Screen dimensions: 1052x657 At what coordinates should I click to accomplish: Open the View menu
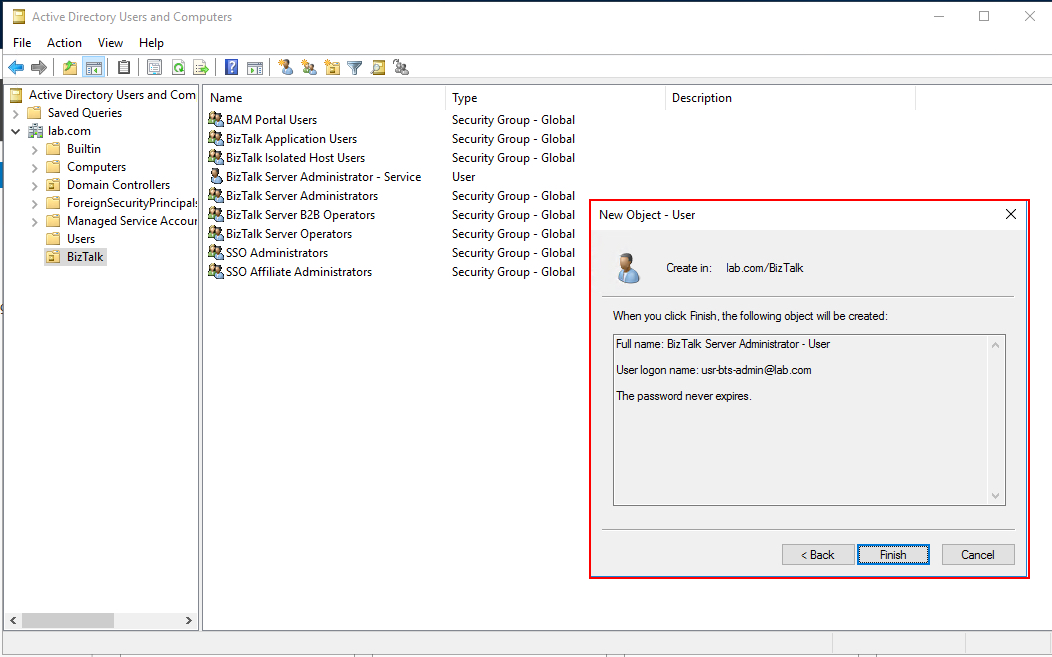[x=110, y=43]
